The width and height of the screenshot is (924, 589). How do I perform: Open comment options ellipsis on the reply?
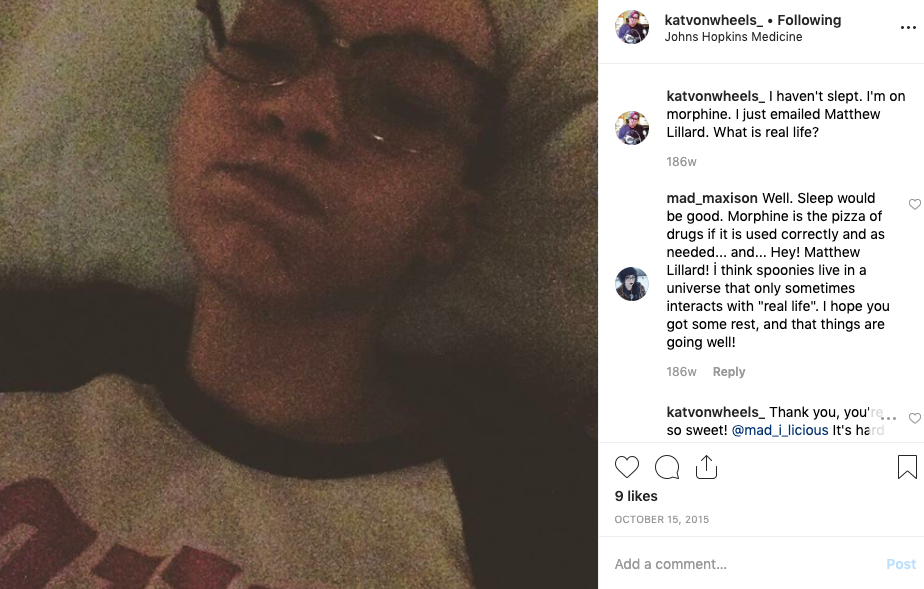click(889, 418)
